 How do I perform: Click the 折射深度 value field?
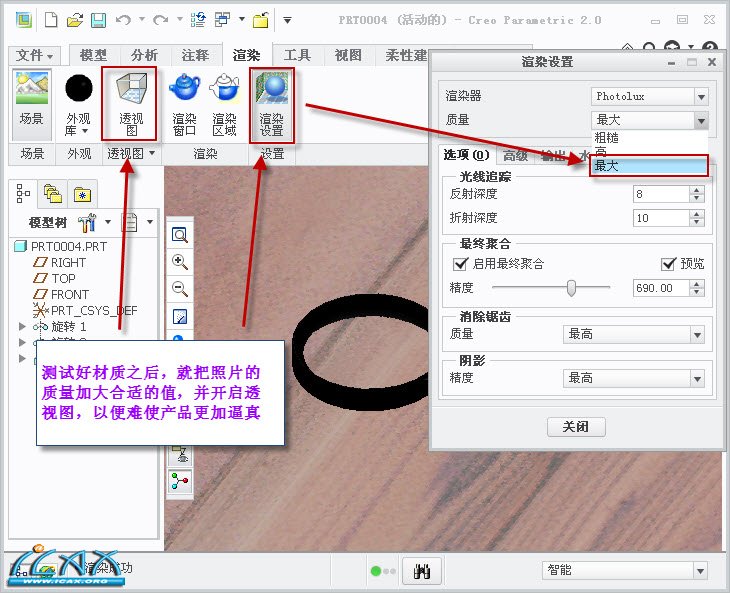pos(661,218)
